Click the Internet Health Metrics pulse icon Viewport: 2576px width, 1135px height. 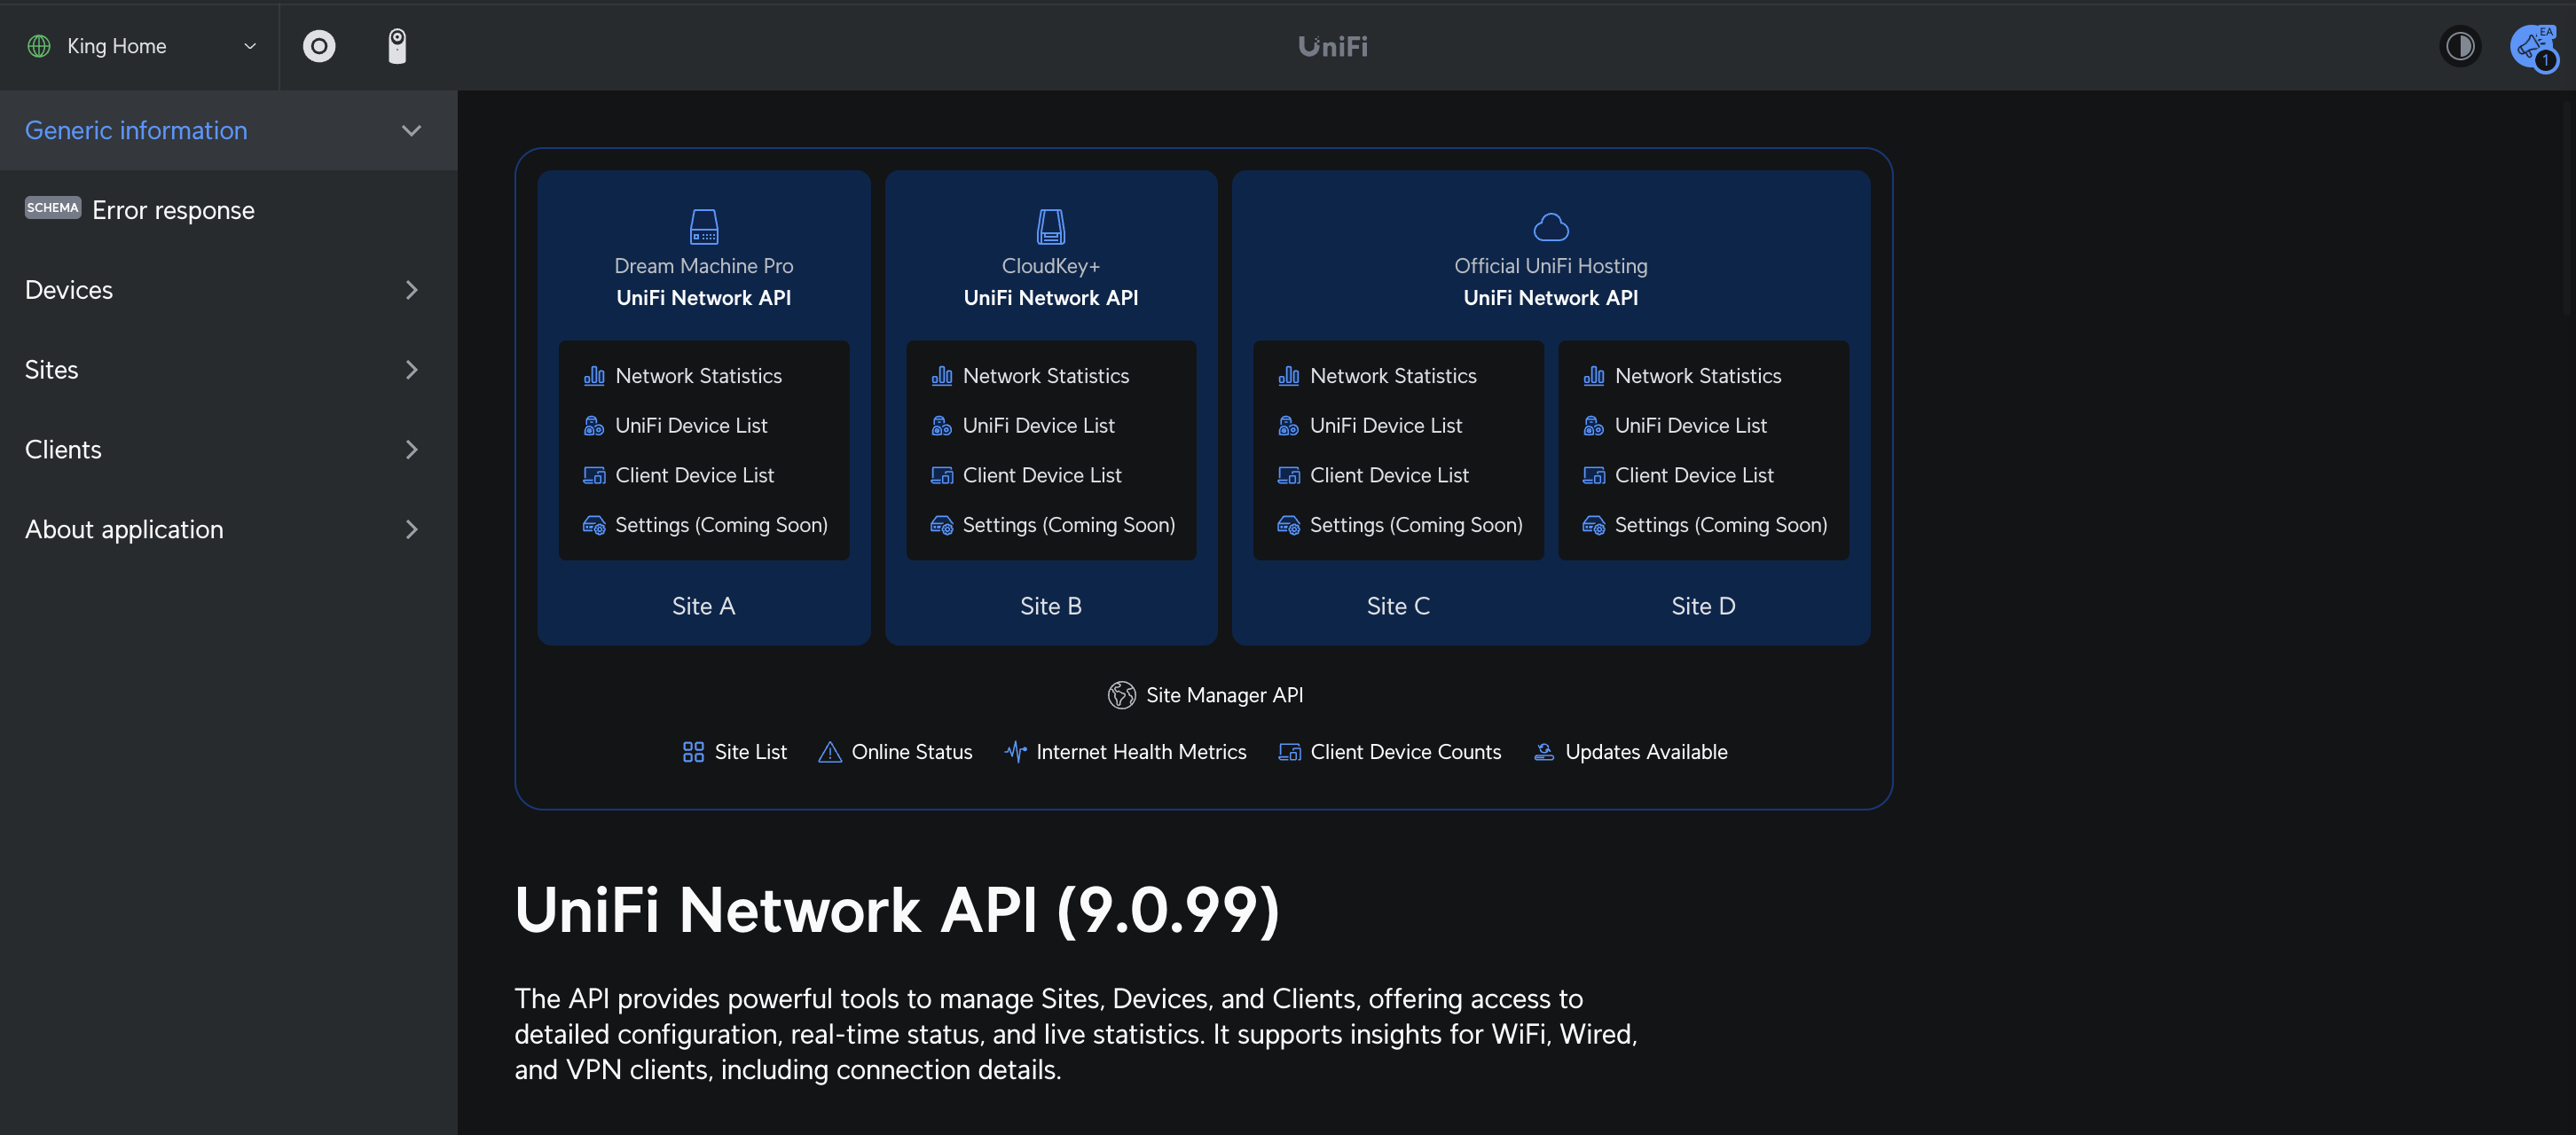coord(1014,751)
